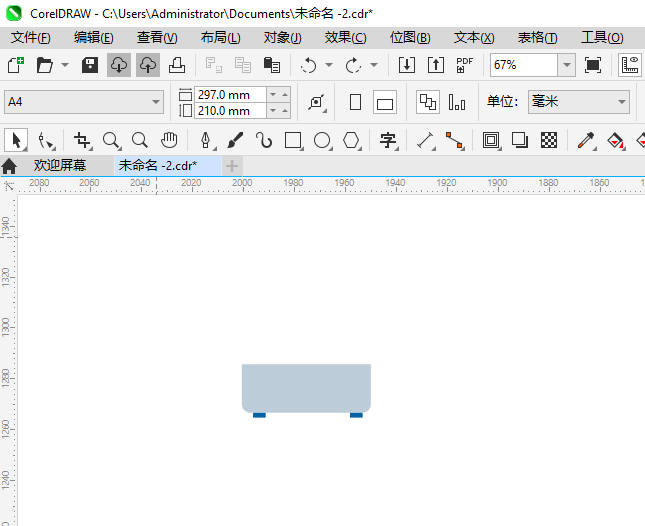Select the Contour effects tool
Image resolution: width=645 pixels, height=526 pixels.
pos(491,140)
